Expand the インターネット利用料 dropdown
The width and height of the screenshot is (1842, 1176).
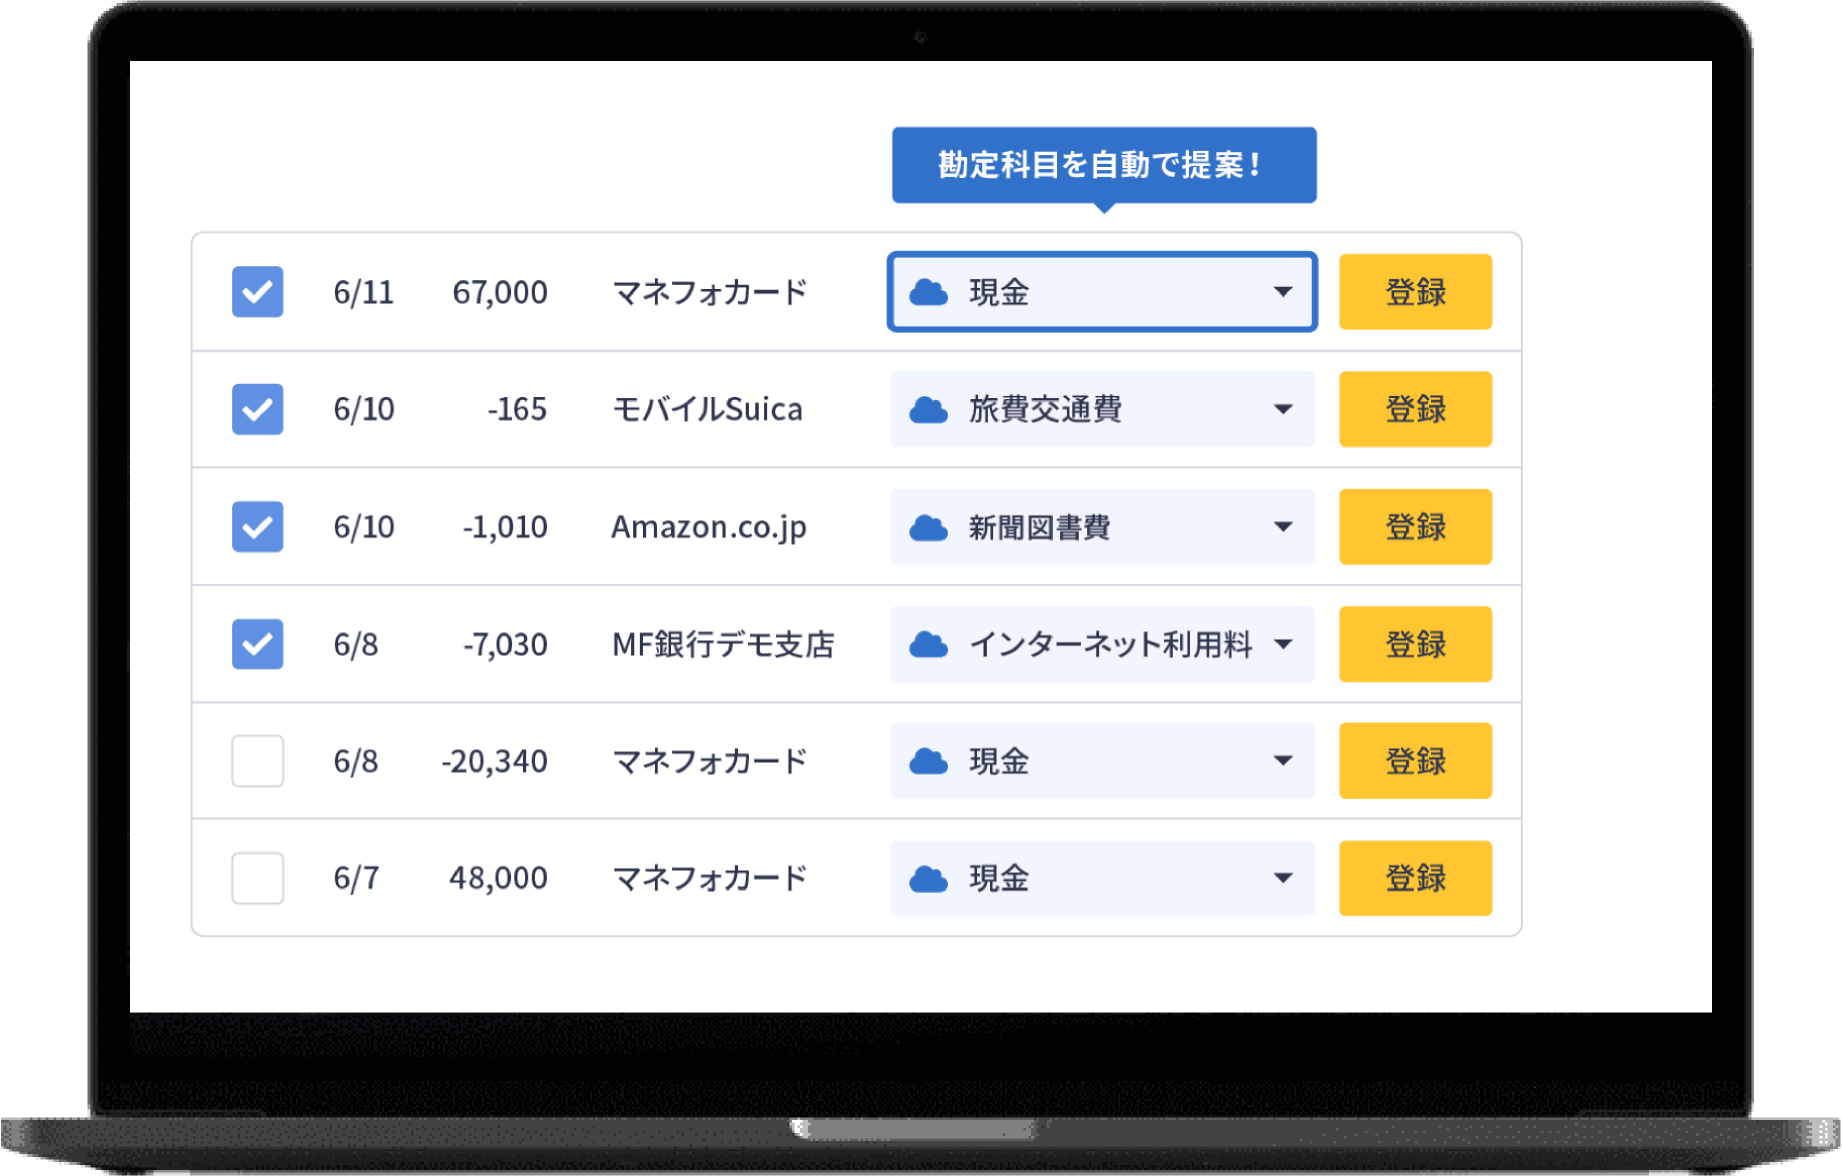[x=1284, y=644]
